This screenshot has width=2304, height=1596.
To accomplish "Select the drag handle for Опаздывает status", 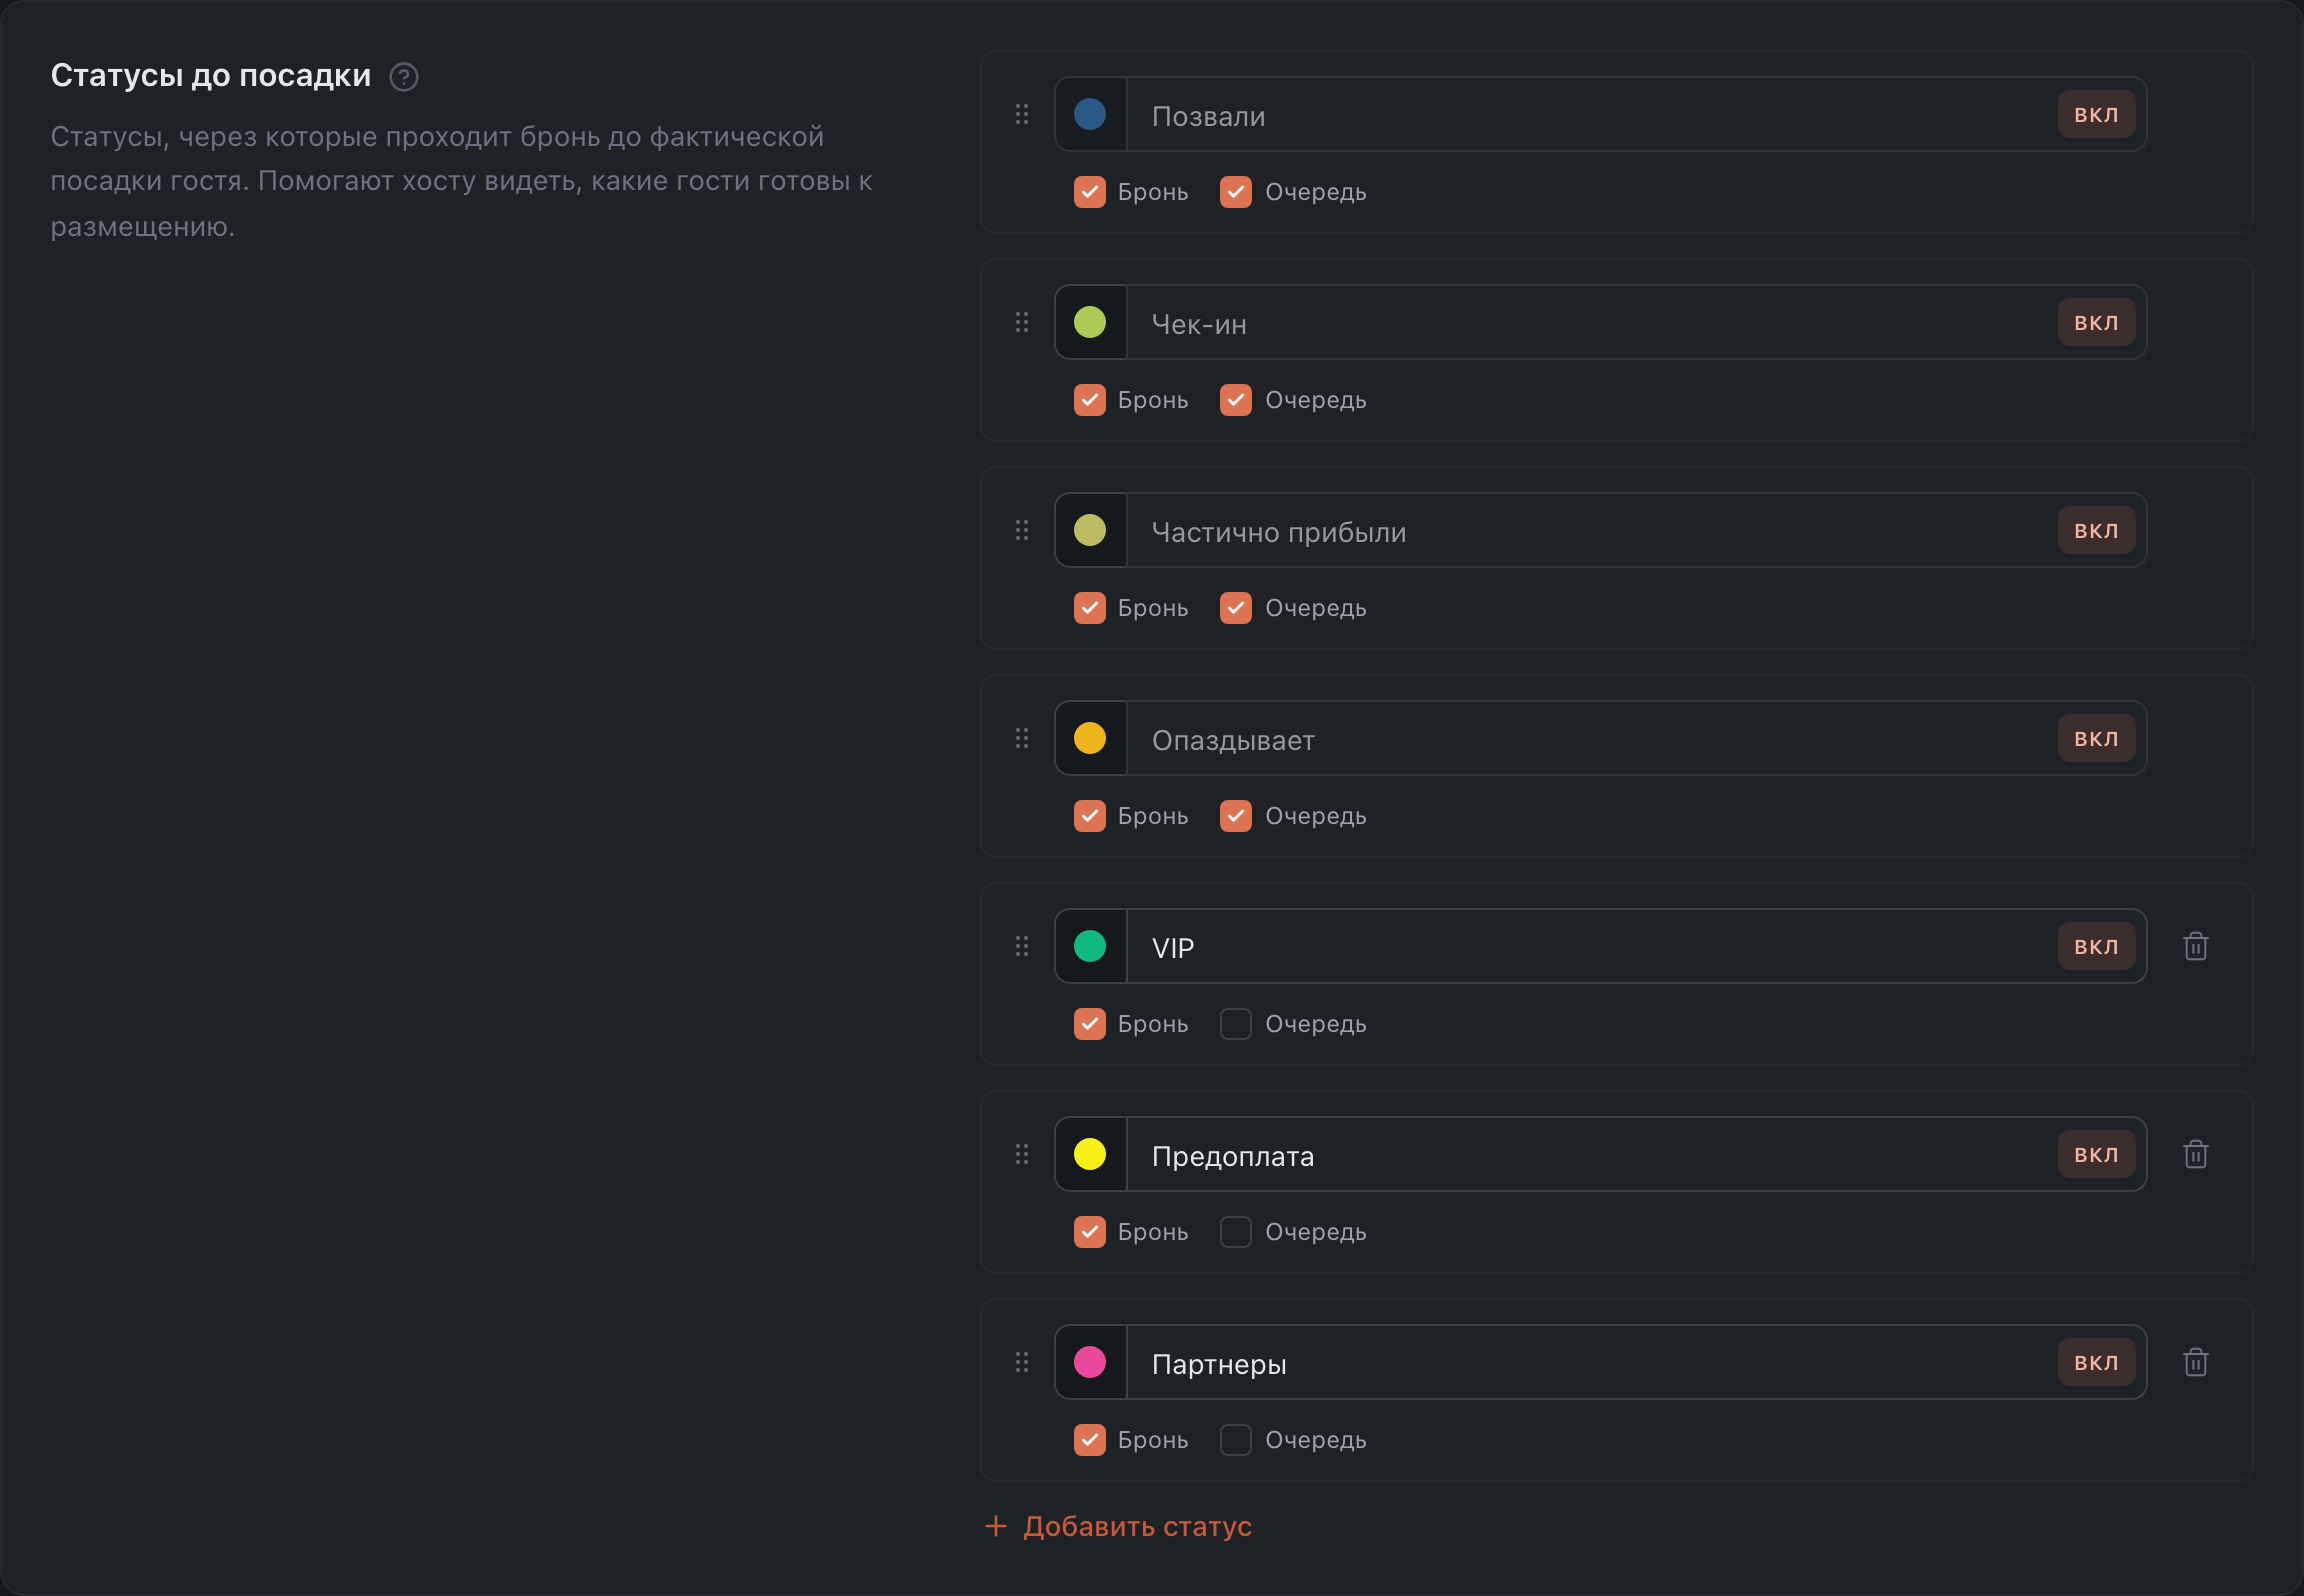I will (x=1022, y=738).
